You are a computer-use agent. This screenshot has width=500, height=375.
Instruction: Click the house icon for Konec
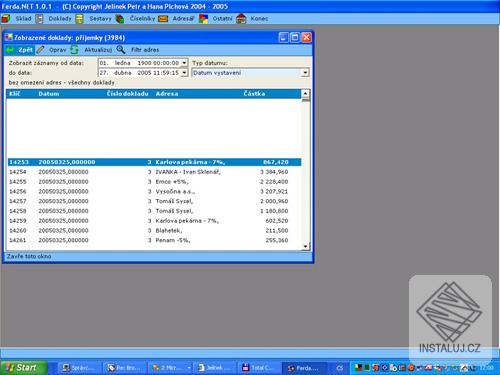point(241,19)
